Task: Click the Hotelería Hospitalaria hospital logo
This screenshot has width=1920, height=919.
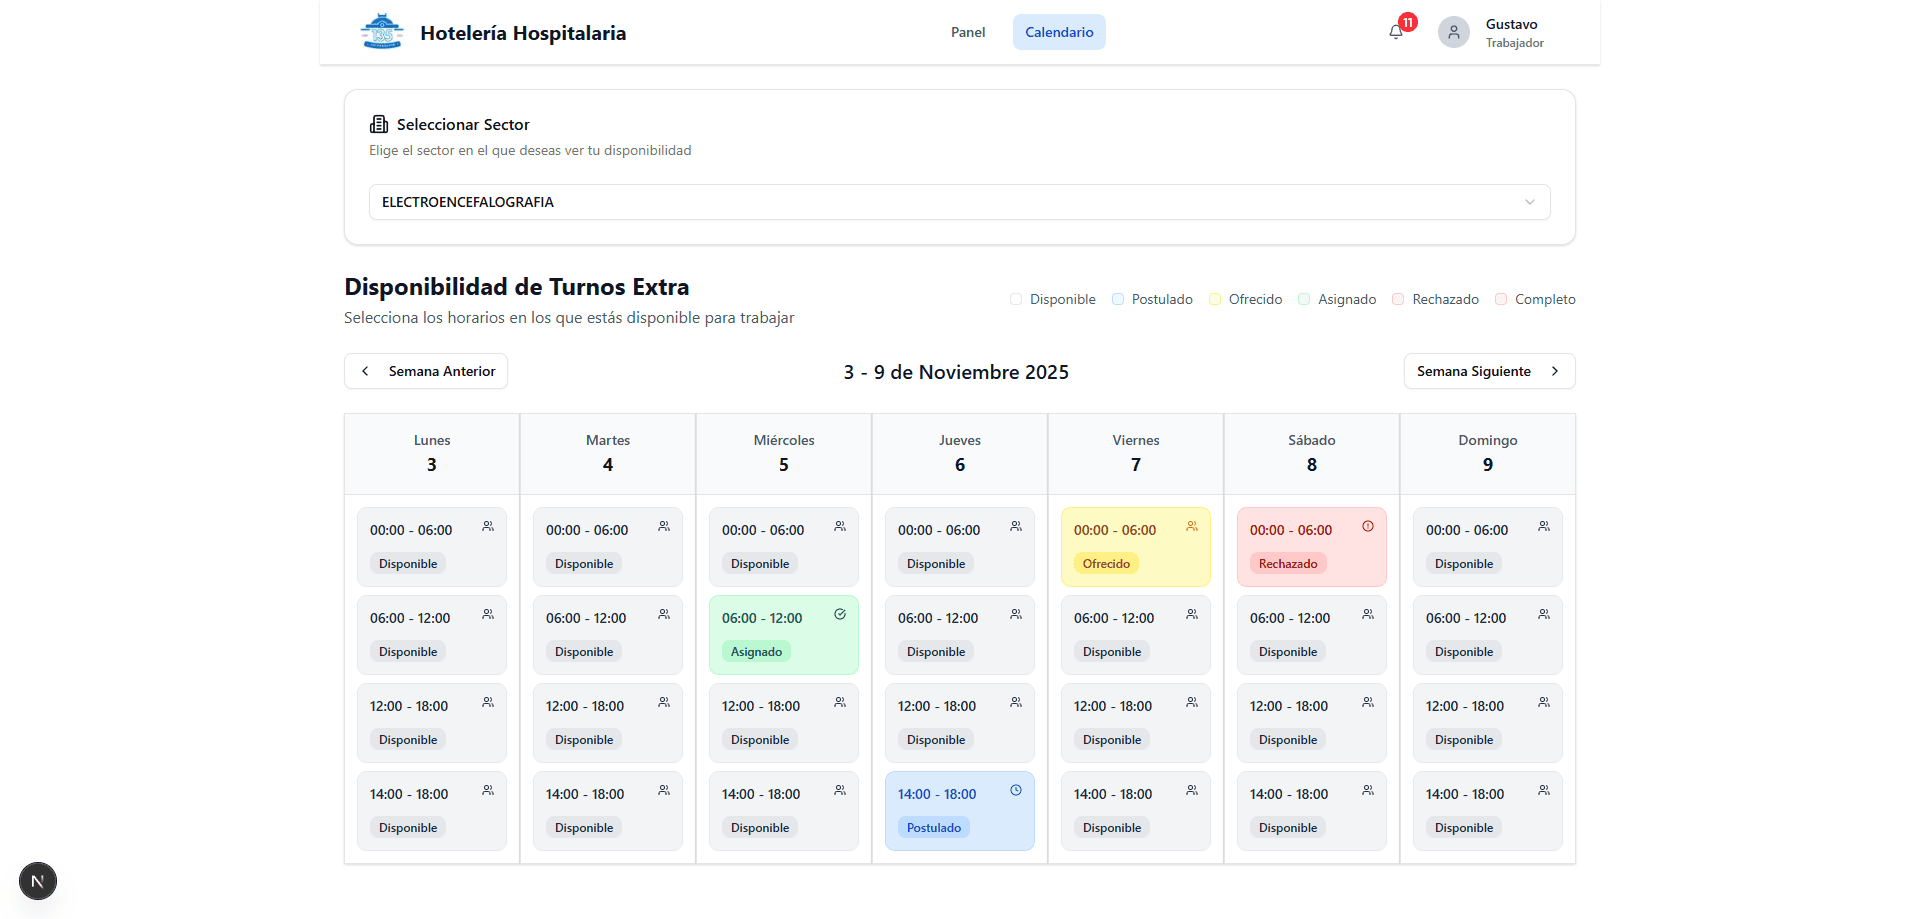Action: click(x=381, y=30)
